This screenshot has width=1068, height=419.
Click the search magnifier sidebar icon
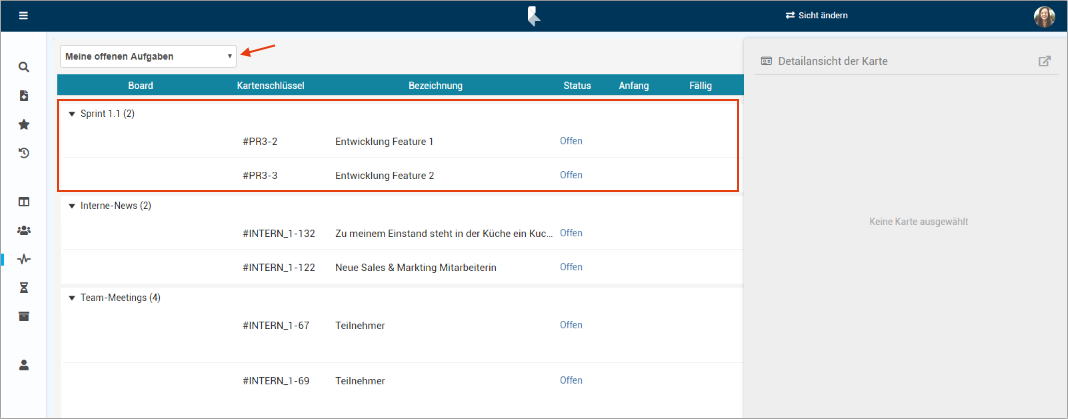click(x=24, y=67)
